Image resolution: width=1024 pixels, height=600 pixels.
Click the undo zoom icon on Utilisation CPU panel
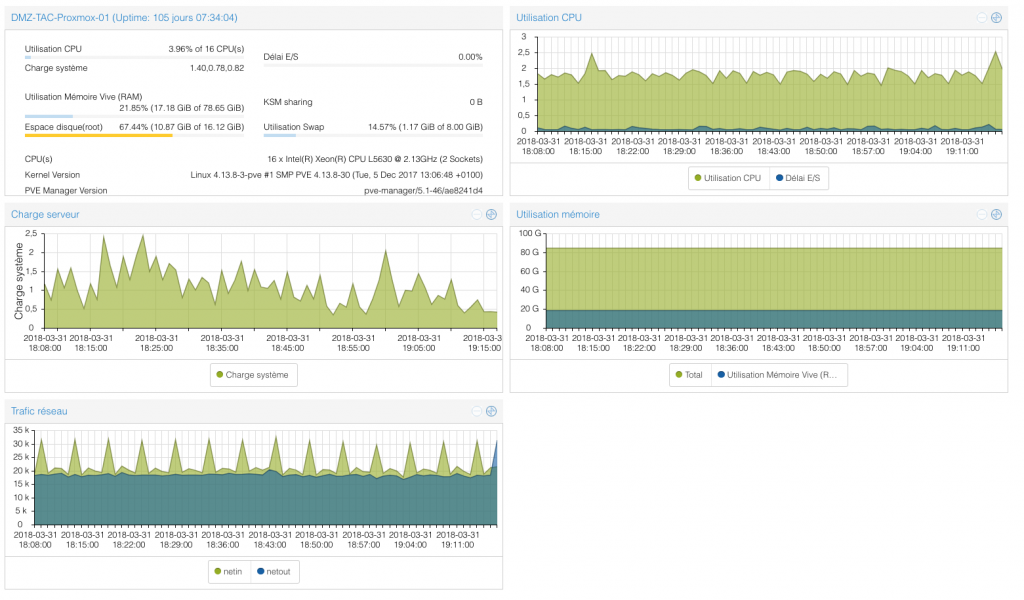[x=982, y=17]
